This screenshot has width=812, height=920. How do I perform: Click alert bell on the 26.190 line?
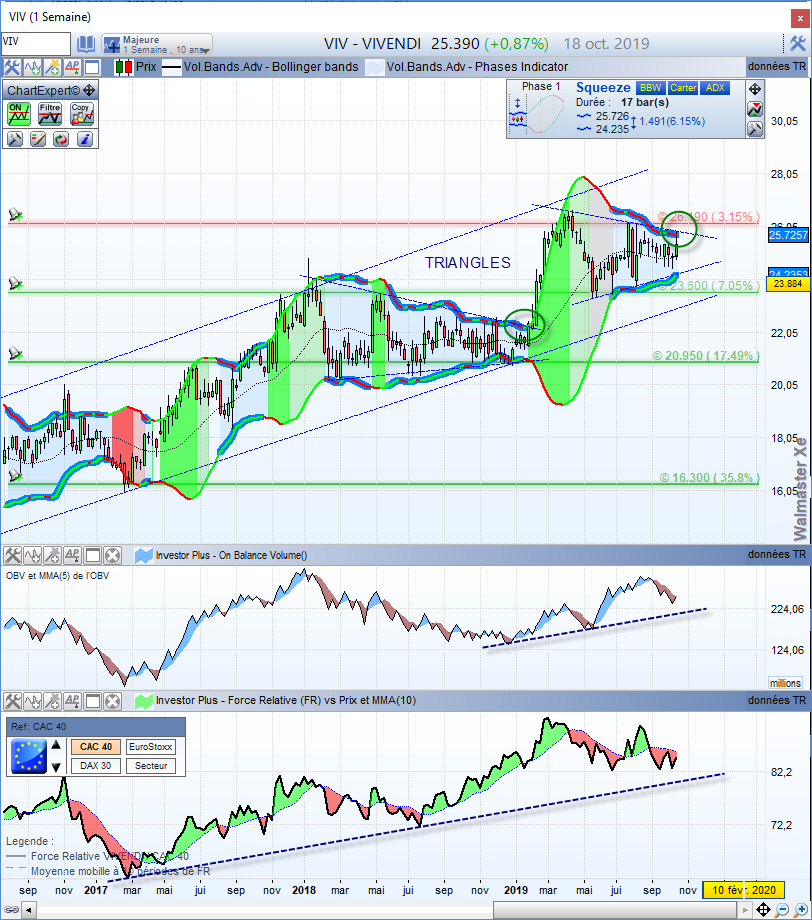pos(15,215)
